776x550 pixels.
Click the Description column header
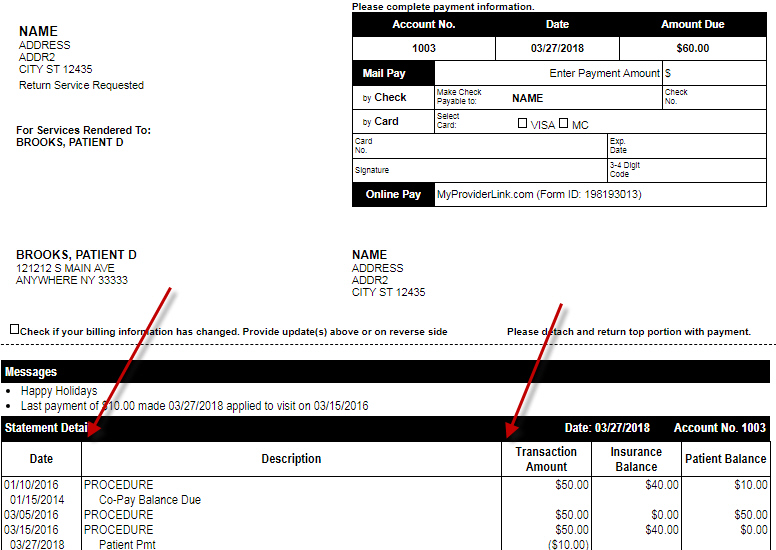click(291, 459)
